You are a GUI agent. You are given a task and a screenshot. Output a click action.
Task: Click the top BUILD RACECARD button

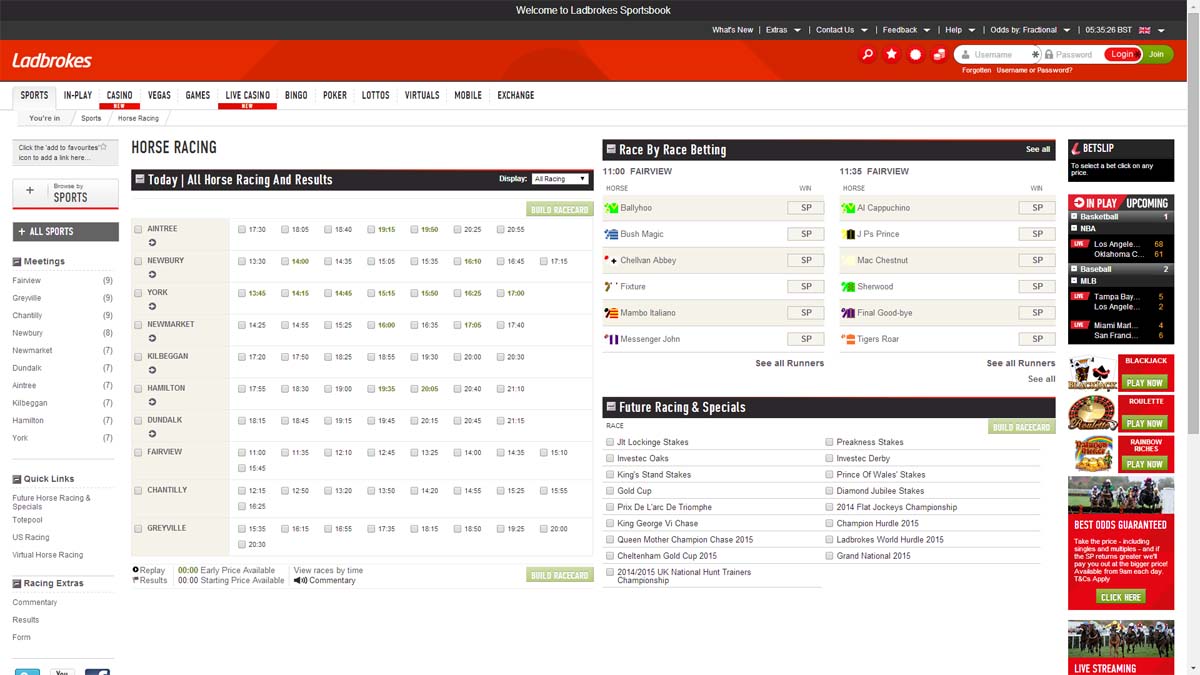point(560,210)
